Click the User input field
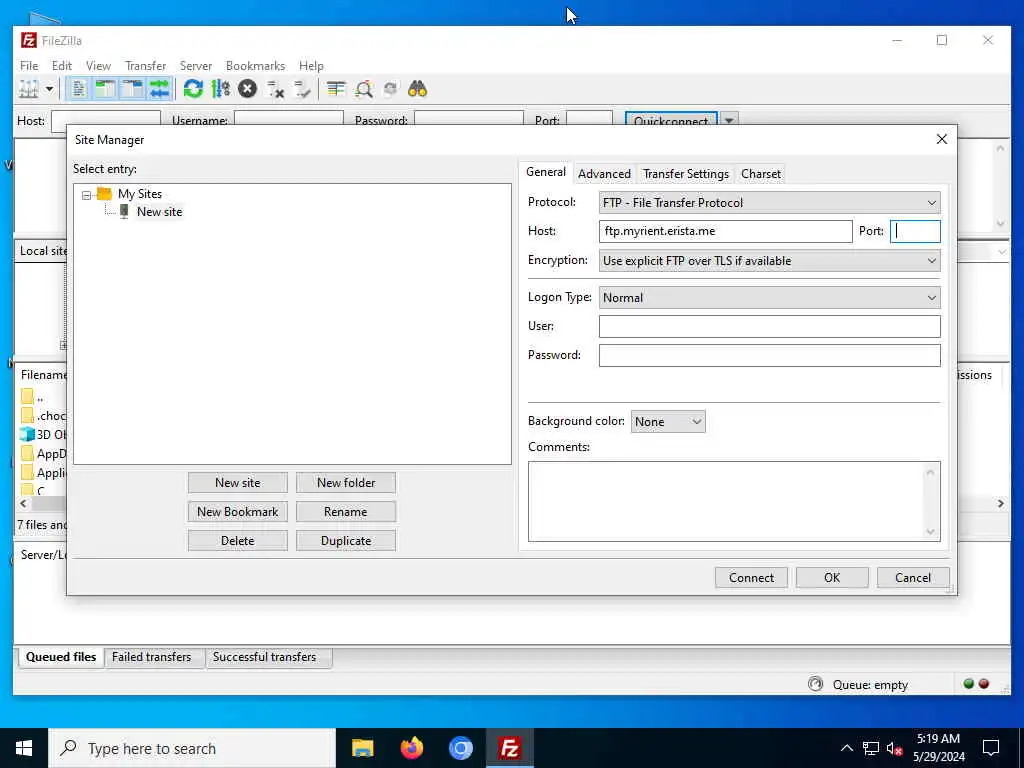 769,327
